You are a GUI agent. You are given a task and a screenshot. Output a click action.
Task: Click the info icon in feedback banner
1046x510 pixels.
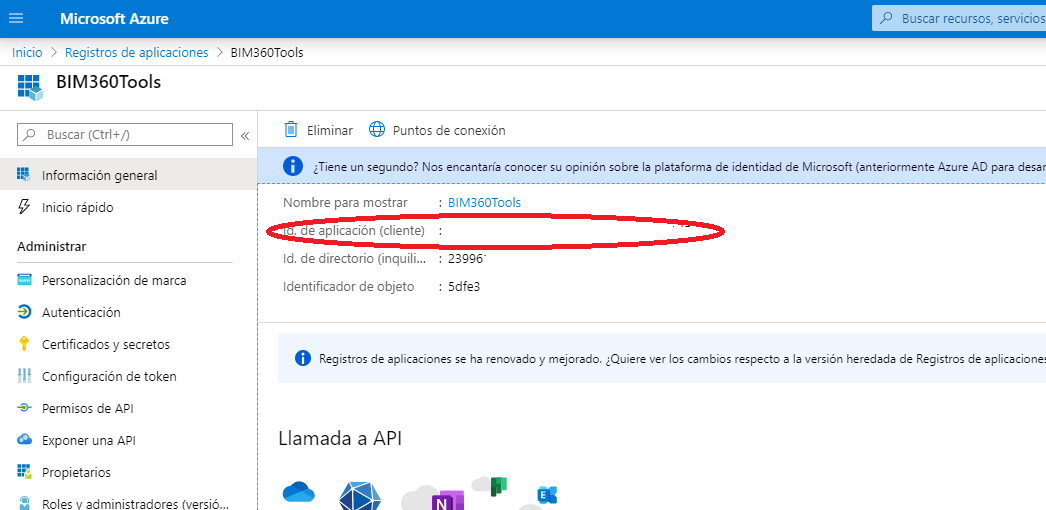pos(293,166)
